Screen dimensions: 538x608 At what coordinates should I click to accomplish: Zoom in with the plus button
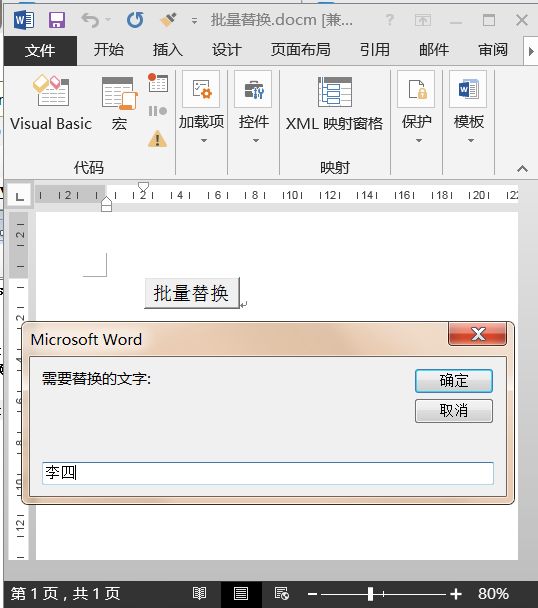pos(456,594)
